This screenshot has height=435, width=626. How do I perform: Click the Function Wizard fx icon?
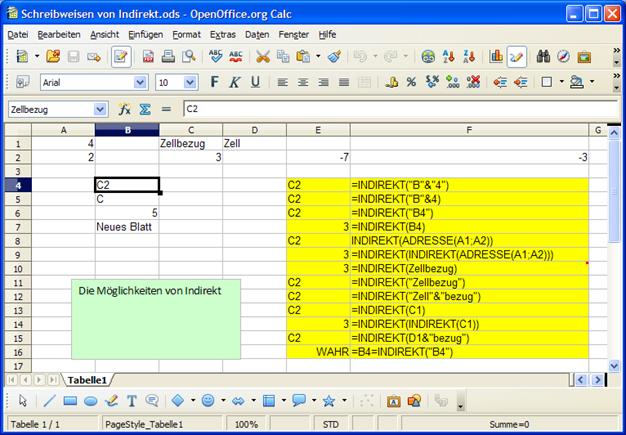pos(125,109)
